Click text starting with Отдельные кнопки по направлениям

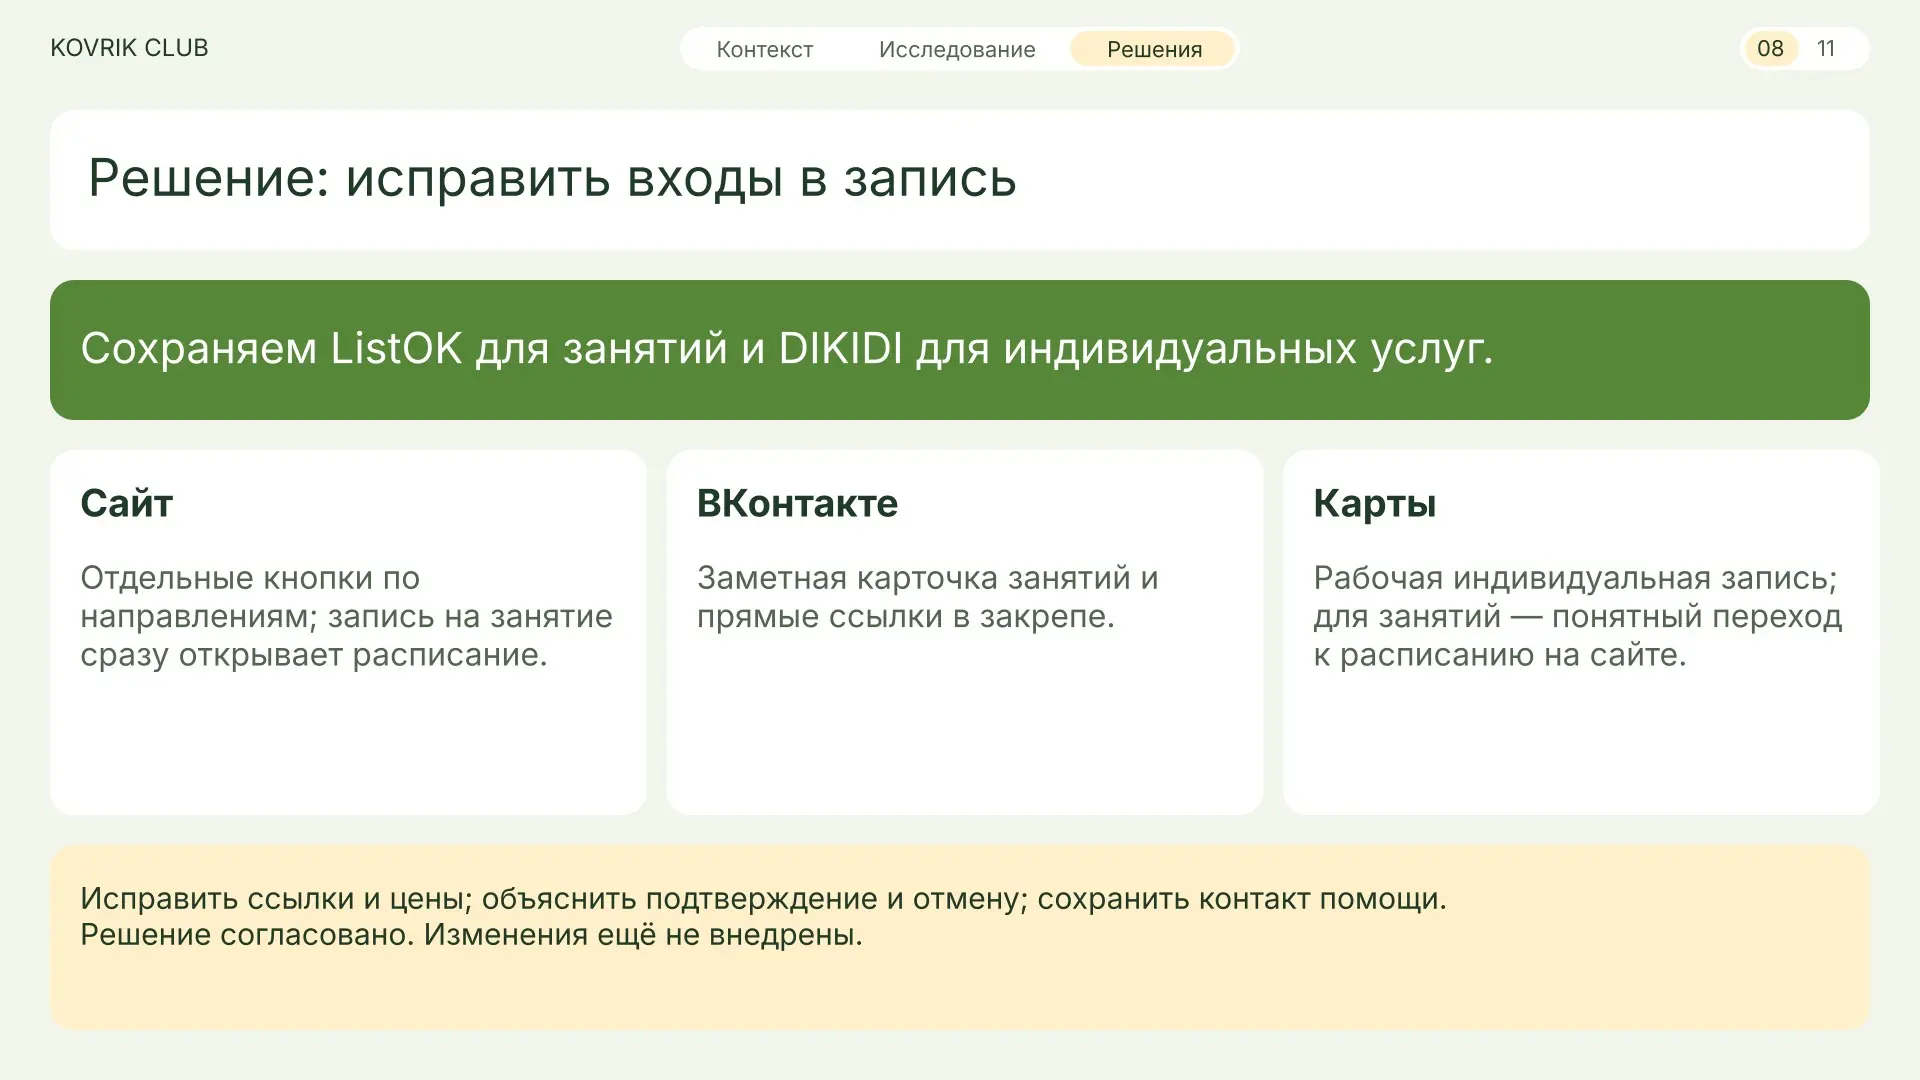click(346, 616)
